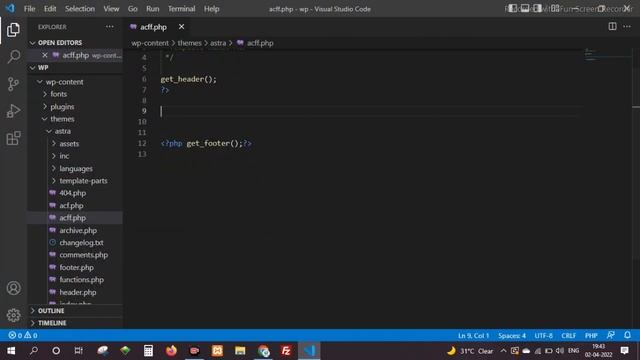
Task: Open editor more actions menu
Action: [x=627, y=27]
